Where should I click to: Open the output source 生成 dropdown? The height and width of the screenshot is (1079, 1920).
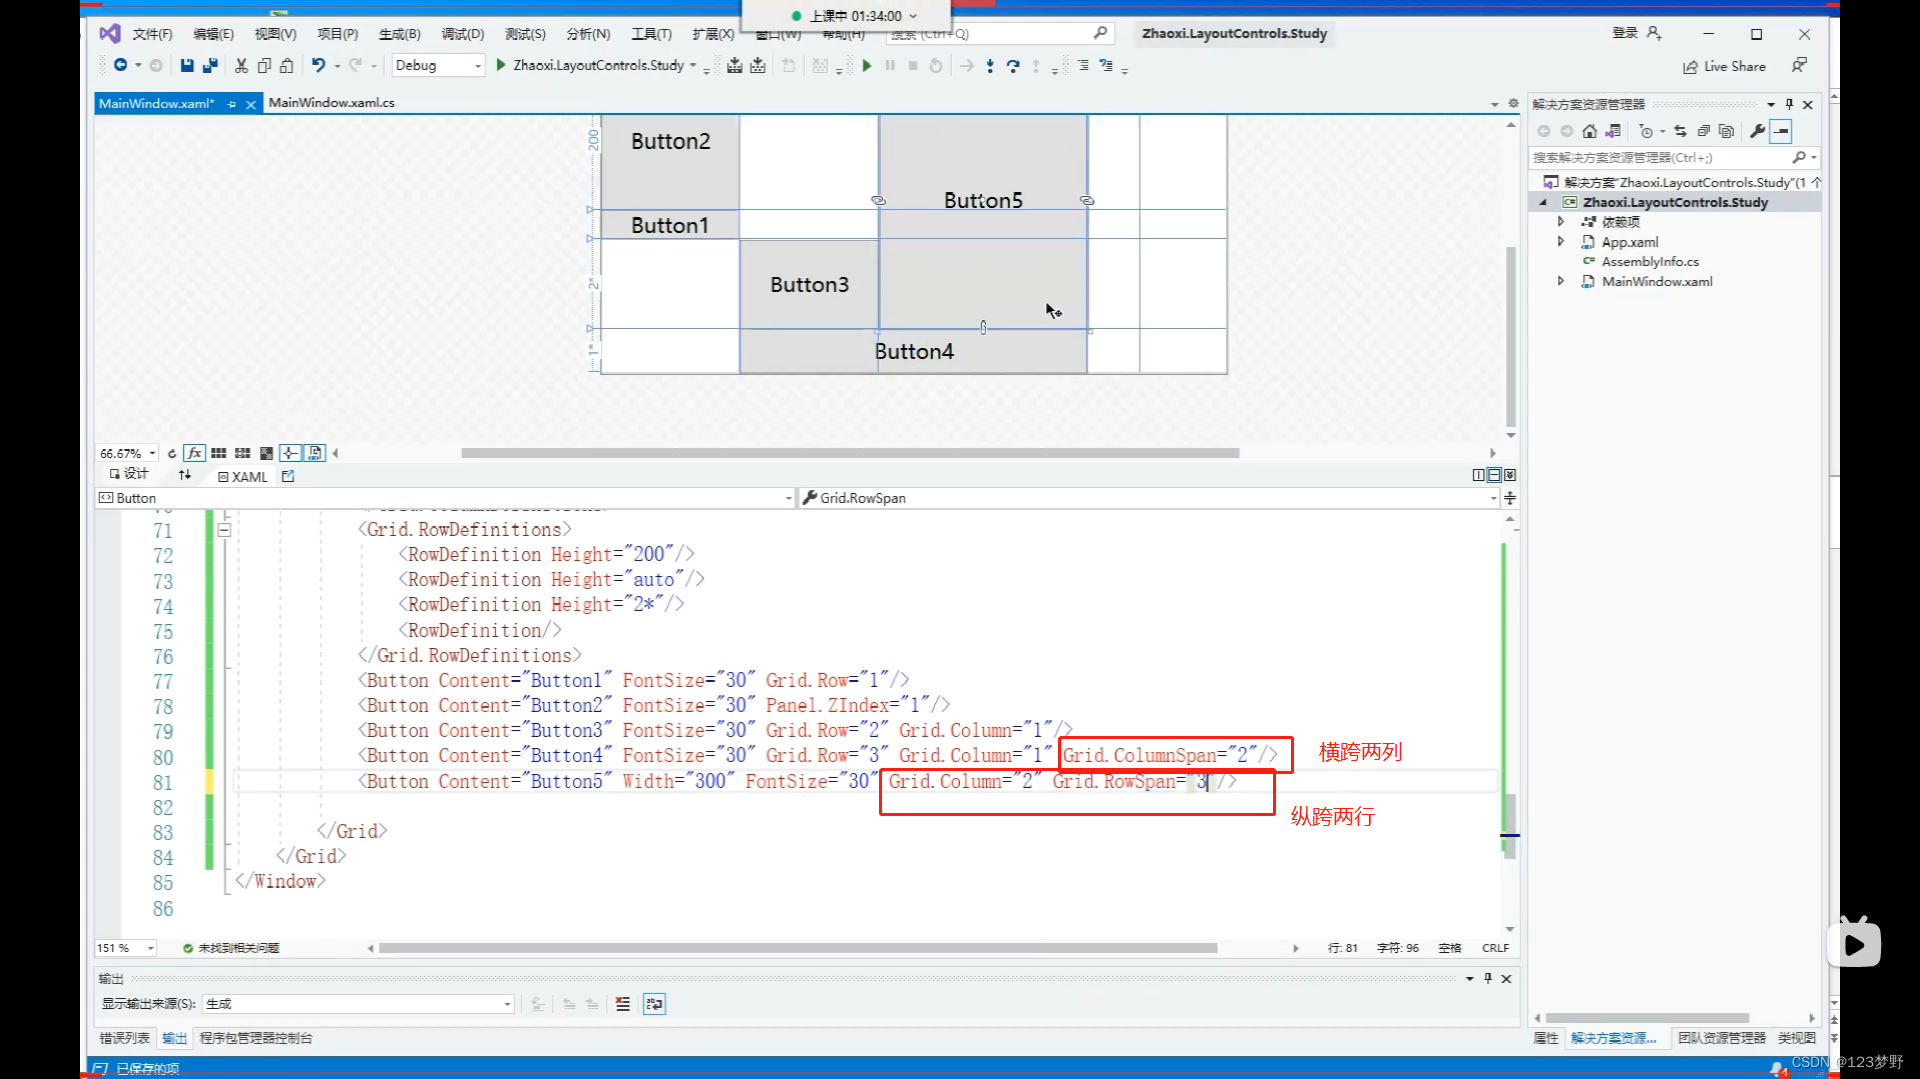point(358,1004)
